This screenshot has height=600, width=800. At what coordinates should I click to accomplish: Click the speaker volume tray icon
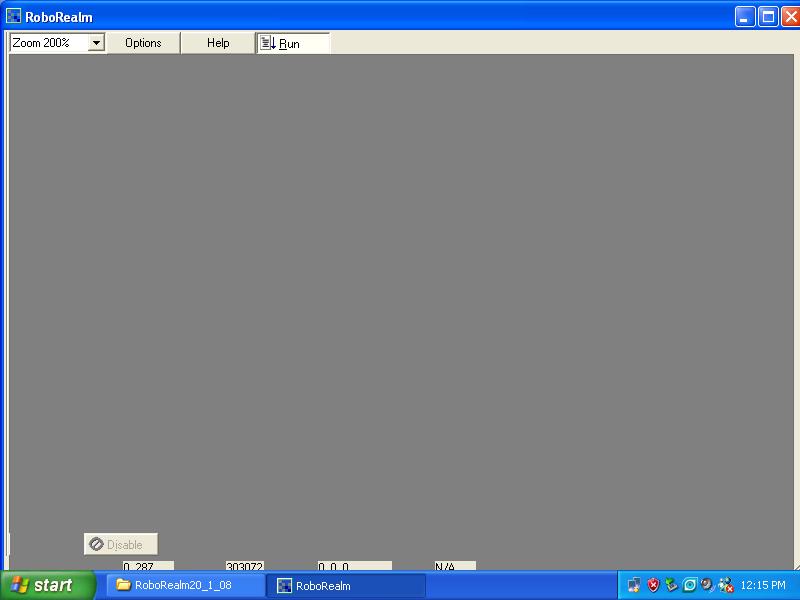[x=707, y=585]
